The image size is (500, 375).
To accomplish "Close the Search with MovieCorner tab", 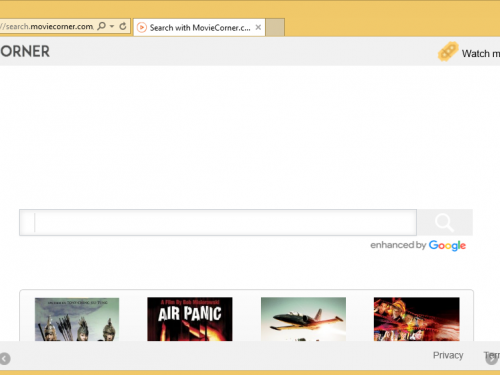I will coord(258,27).
